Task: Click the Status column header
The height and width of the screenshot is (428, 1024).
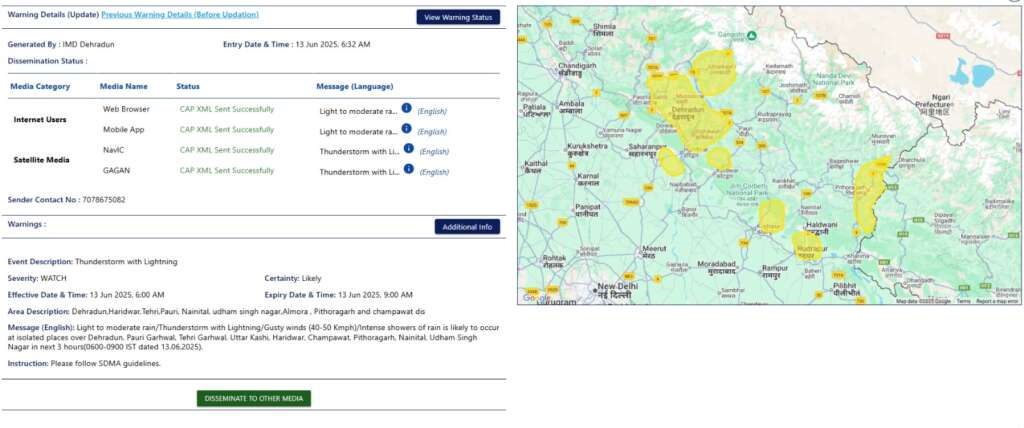Action: tap(188, 86)
